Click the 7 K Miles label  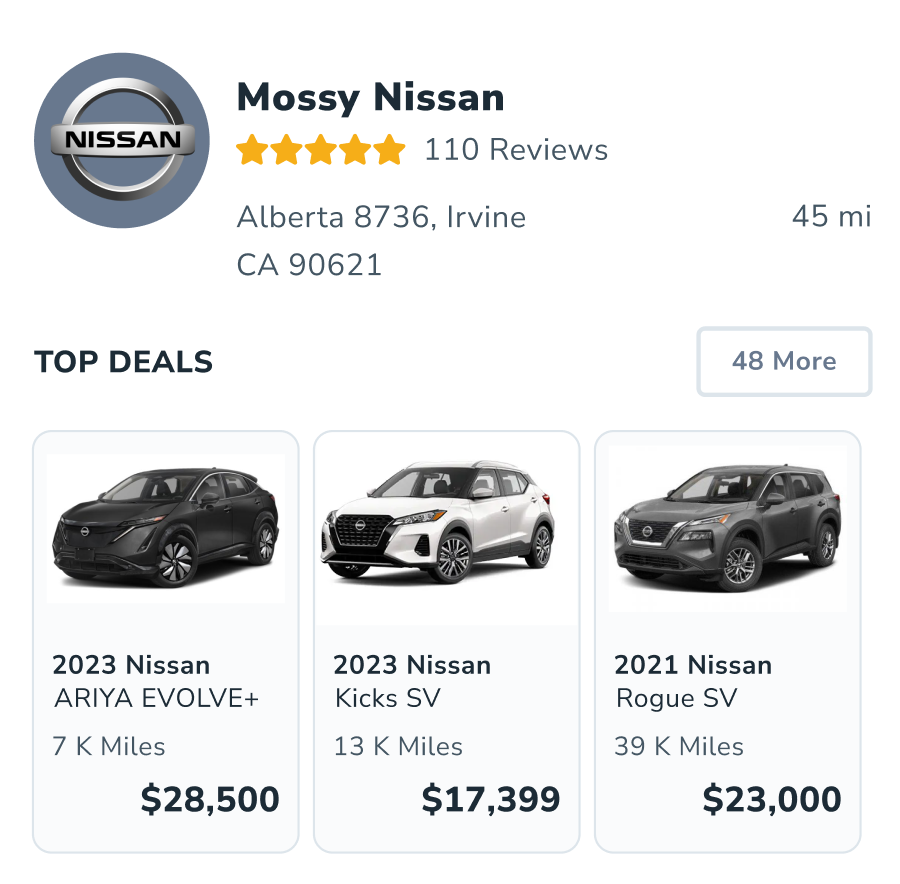(x=109, y=747)
